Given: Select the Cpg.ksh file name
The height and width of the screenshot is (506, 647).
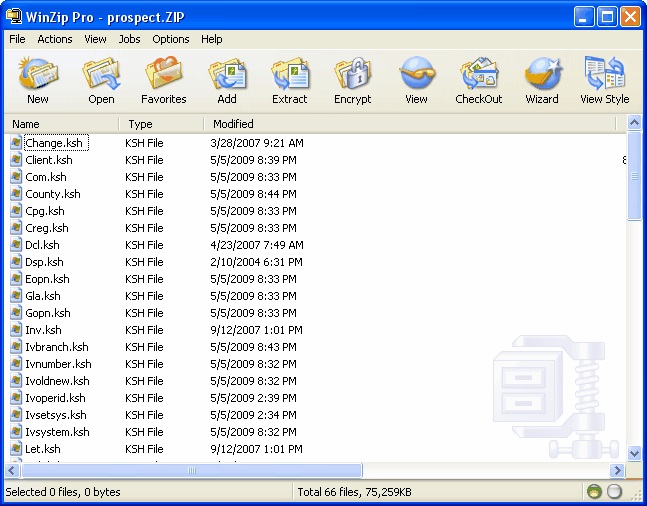Looking at the screenshot, I should point(45,211).
